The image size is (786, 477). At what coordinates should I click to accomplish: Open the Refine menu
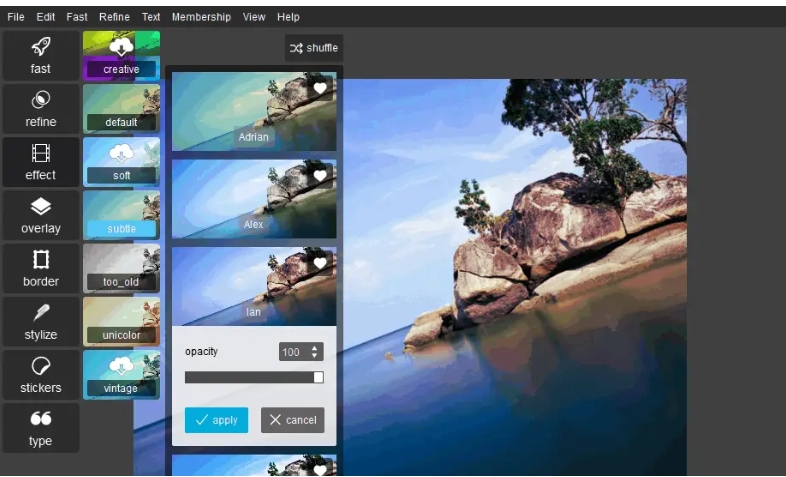click(x=114, y=17)
